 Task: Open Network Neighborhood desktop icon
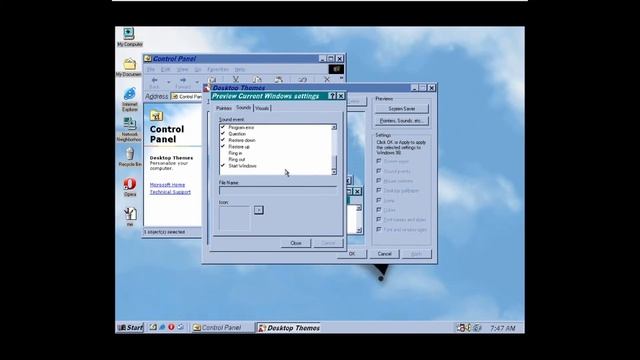pos(129,129)
